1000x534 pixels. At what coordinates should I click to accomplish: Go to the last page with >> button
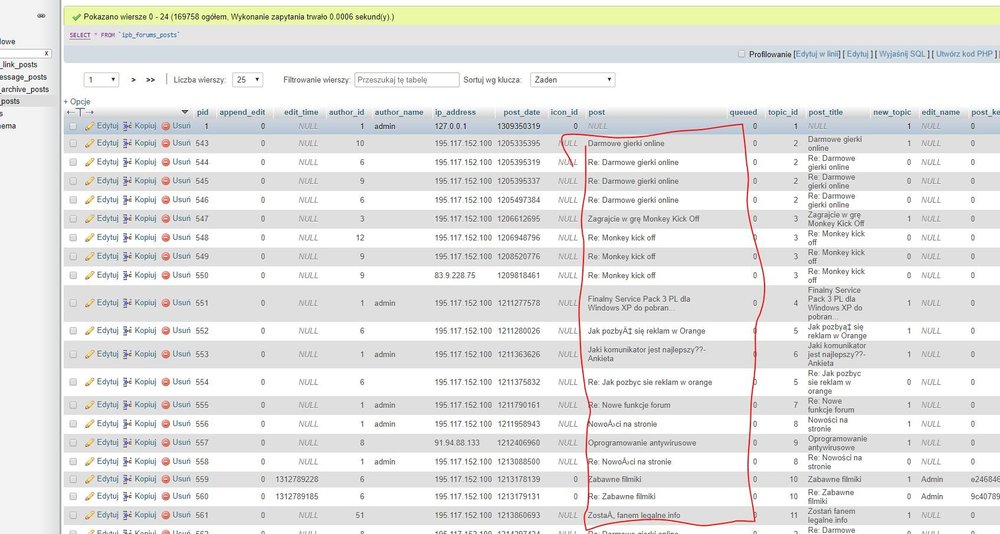(x=150, y=79)
